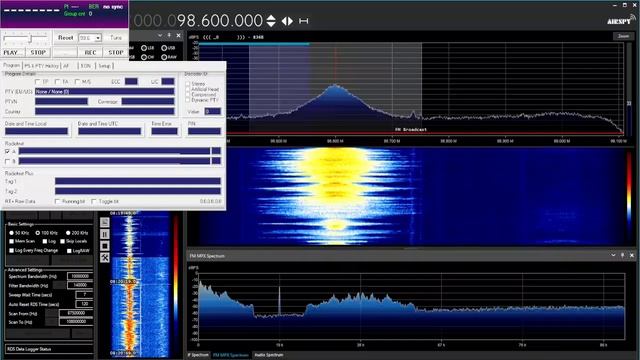Select the 200 KHz step radio button

(68, 233)
